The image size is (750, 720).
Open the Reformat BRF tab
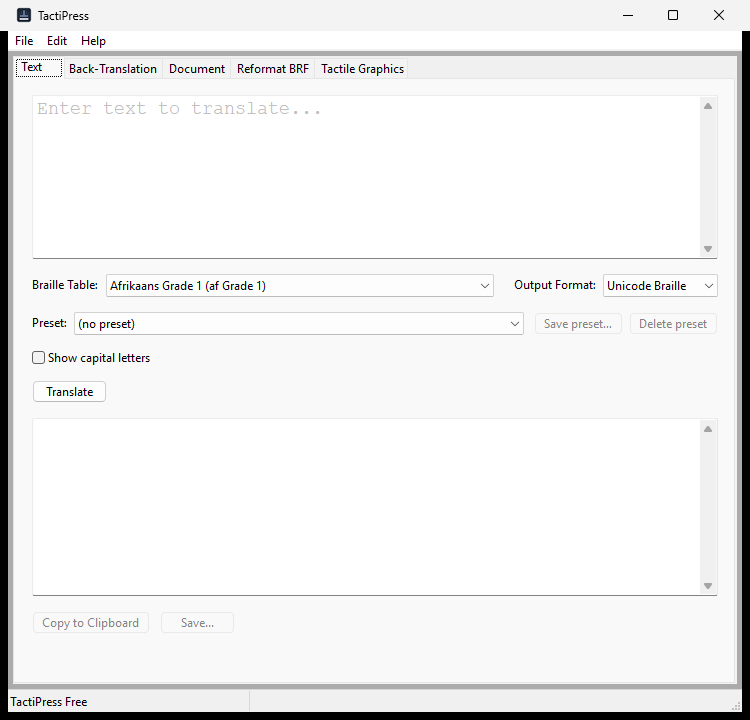tap(273, 69)
